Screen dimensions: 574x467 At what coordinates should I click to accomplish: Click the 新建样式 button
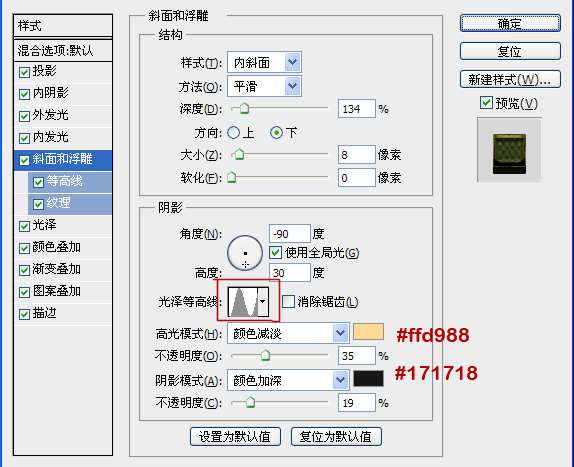(510, 79)
